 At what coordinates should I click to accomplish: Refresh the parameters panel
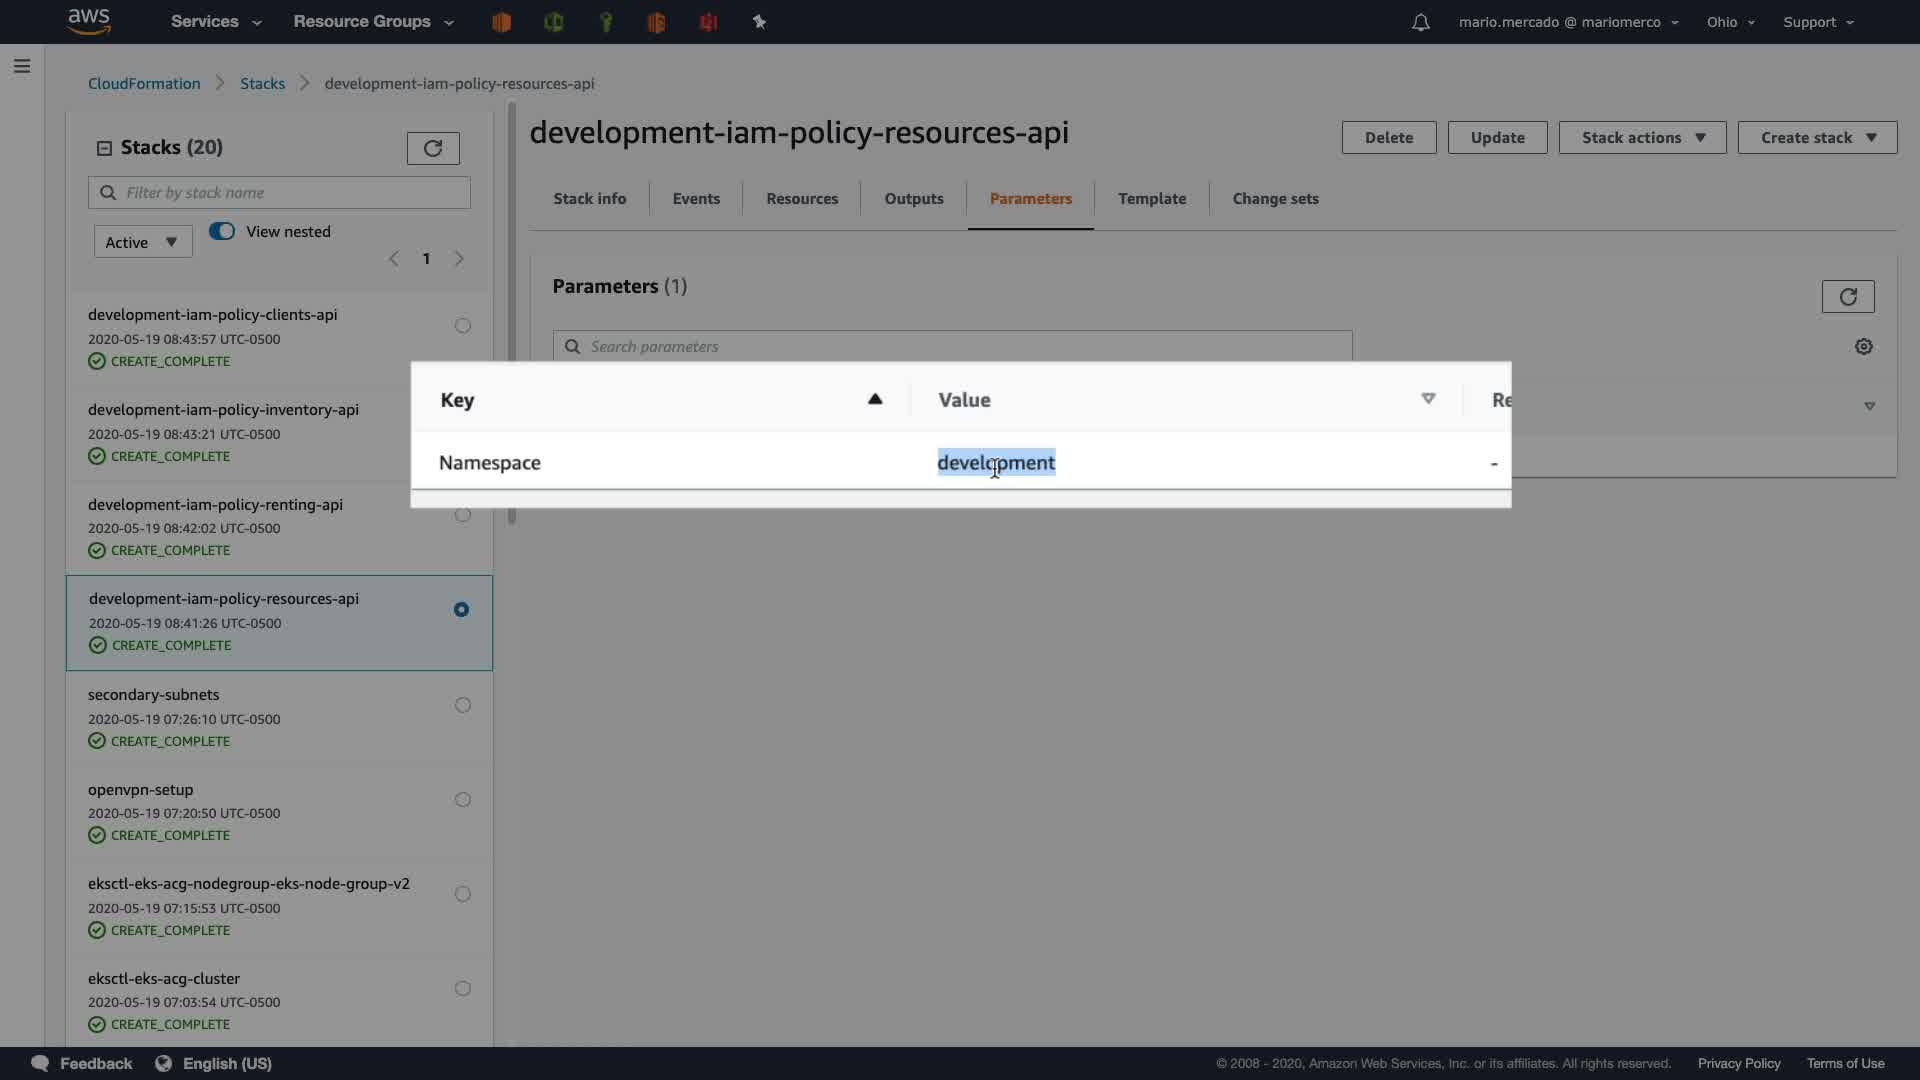click(x=1847, y=296)
